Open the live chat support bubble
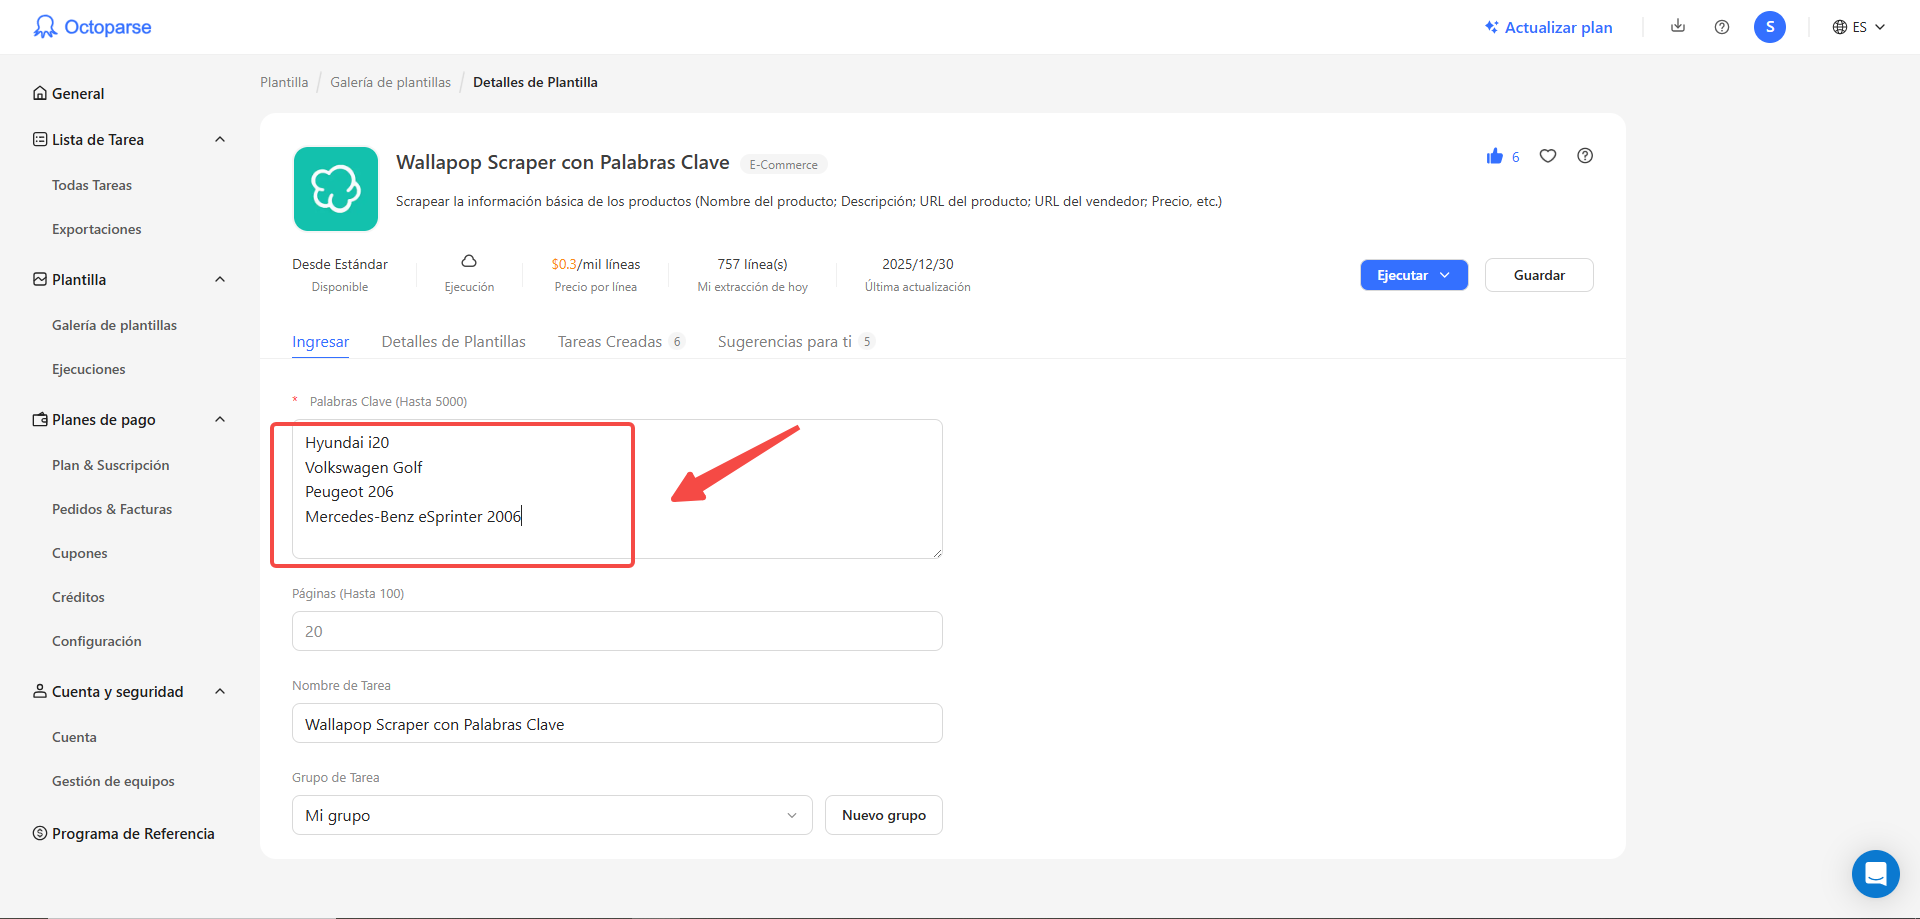The width and height of the screenshot is (1920, 919). coord(1875,874)
